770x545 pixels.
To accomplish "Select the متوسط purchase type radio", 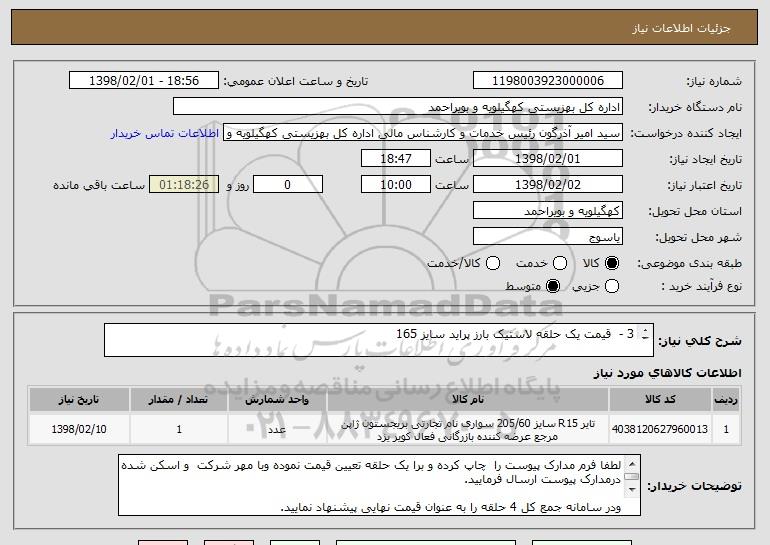I will (x=553, y=286).
